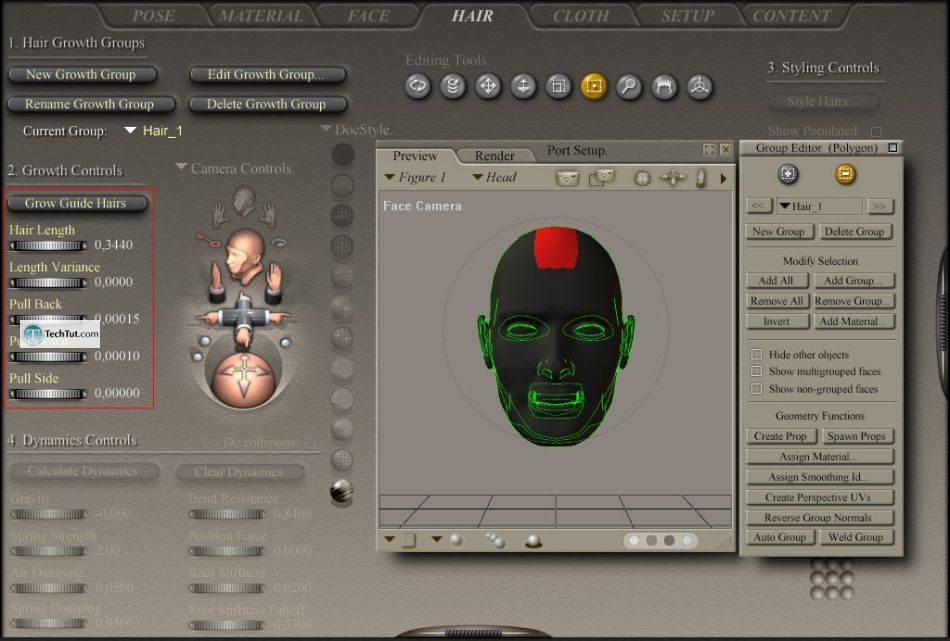Screen dimensions: 950x641
Task: Switch to the CLOTH room tab
Action: click(580, 16)
